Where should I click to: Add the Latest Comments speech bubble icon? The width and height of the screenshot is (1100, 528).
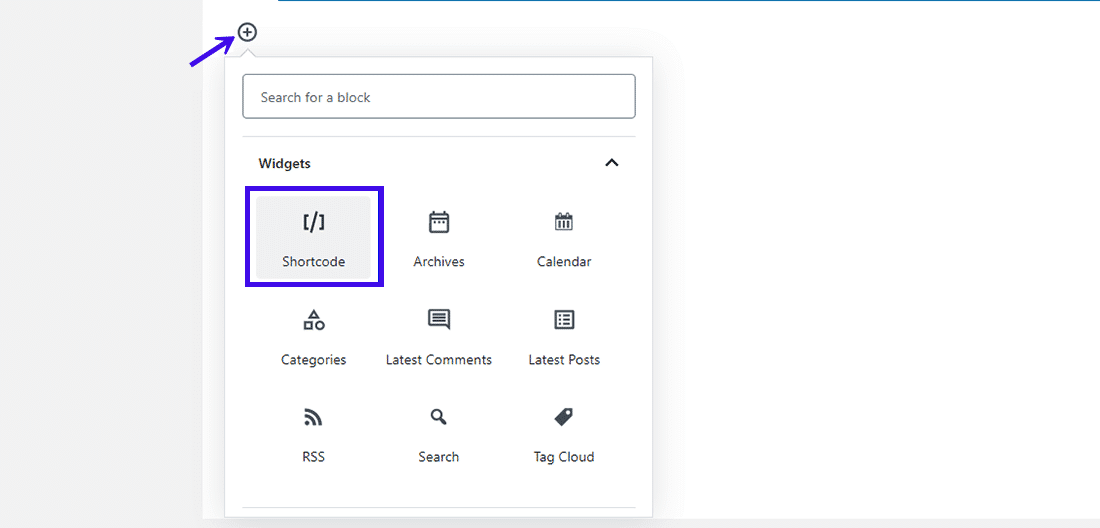(x=439, y=320)
